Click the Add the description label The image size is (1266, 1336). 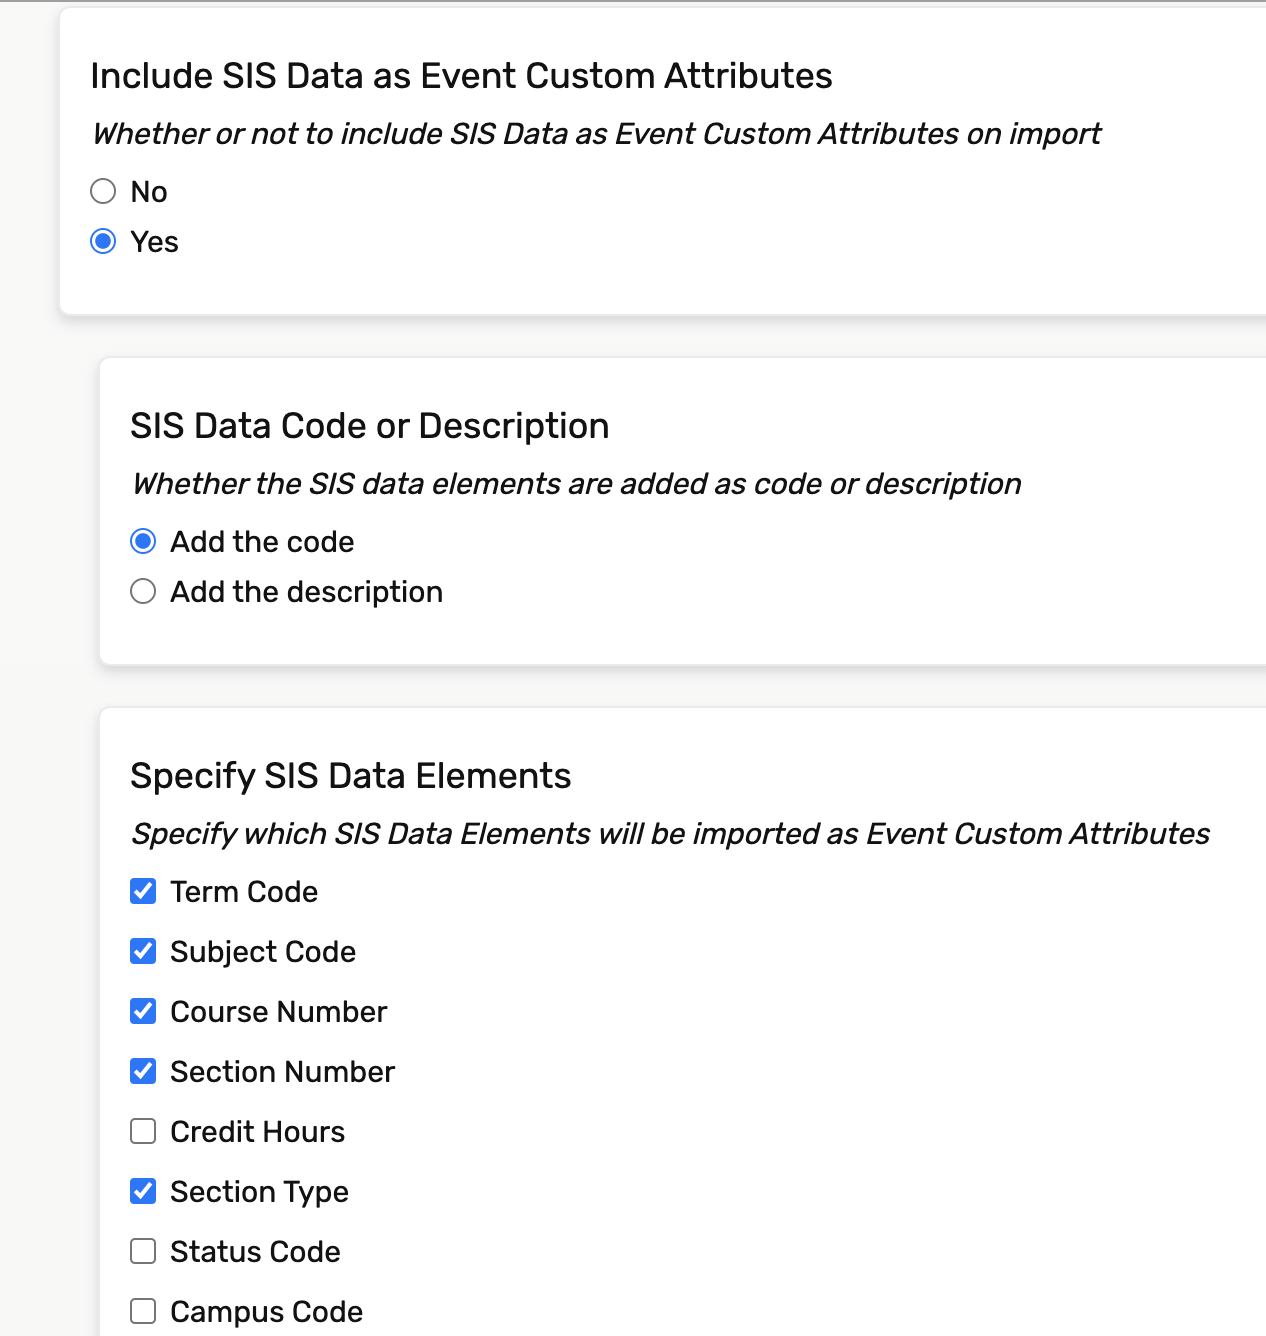(x=306, y=591)
